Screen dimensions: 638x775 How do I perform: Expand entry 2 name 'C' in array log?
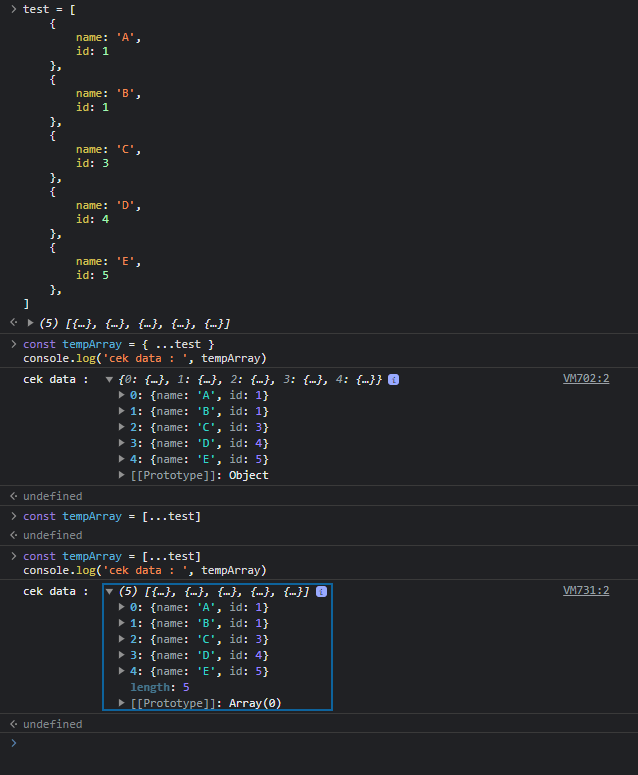pos(122,639)
